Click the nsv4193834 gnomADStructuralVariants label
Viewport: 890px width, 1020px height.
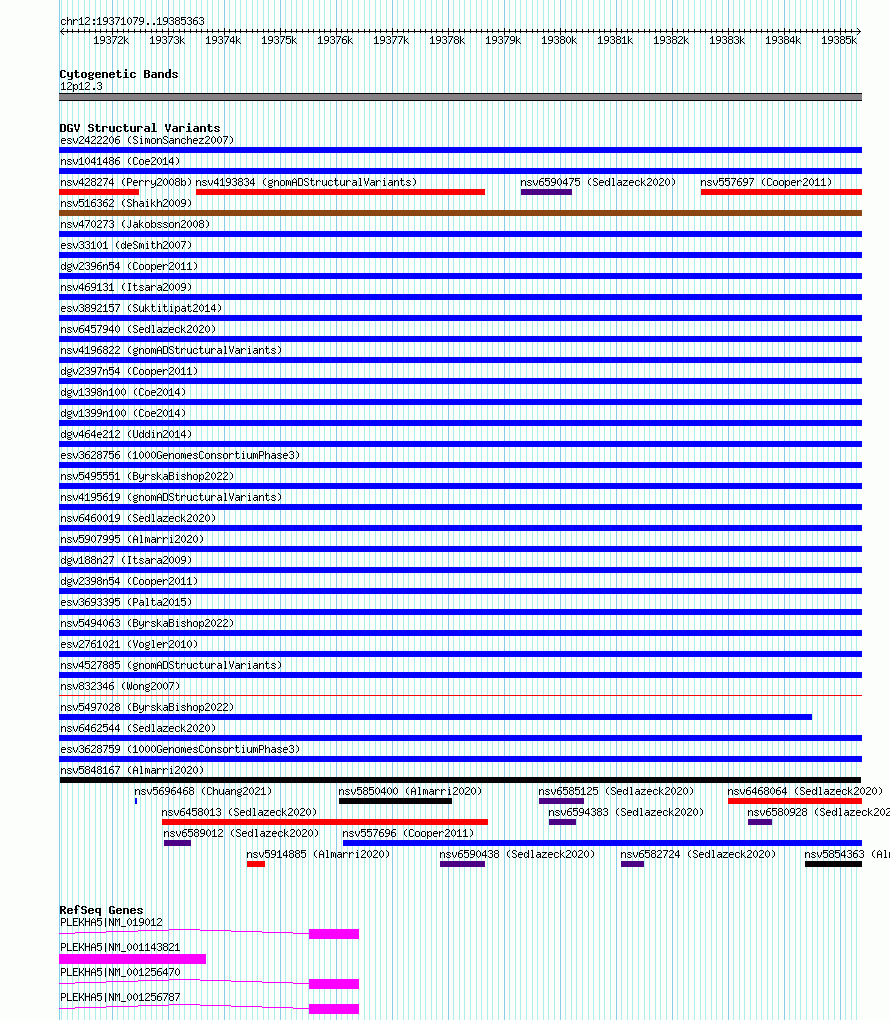pos(306,182)
